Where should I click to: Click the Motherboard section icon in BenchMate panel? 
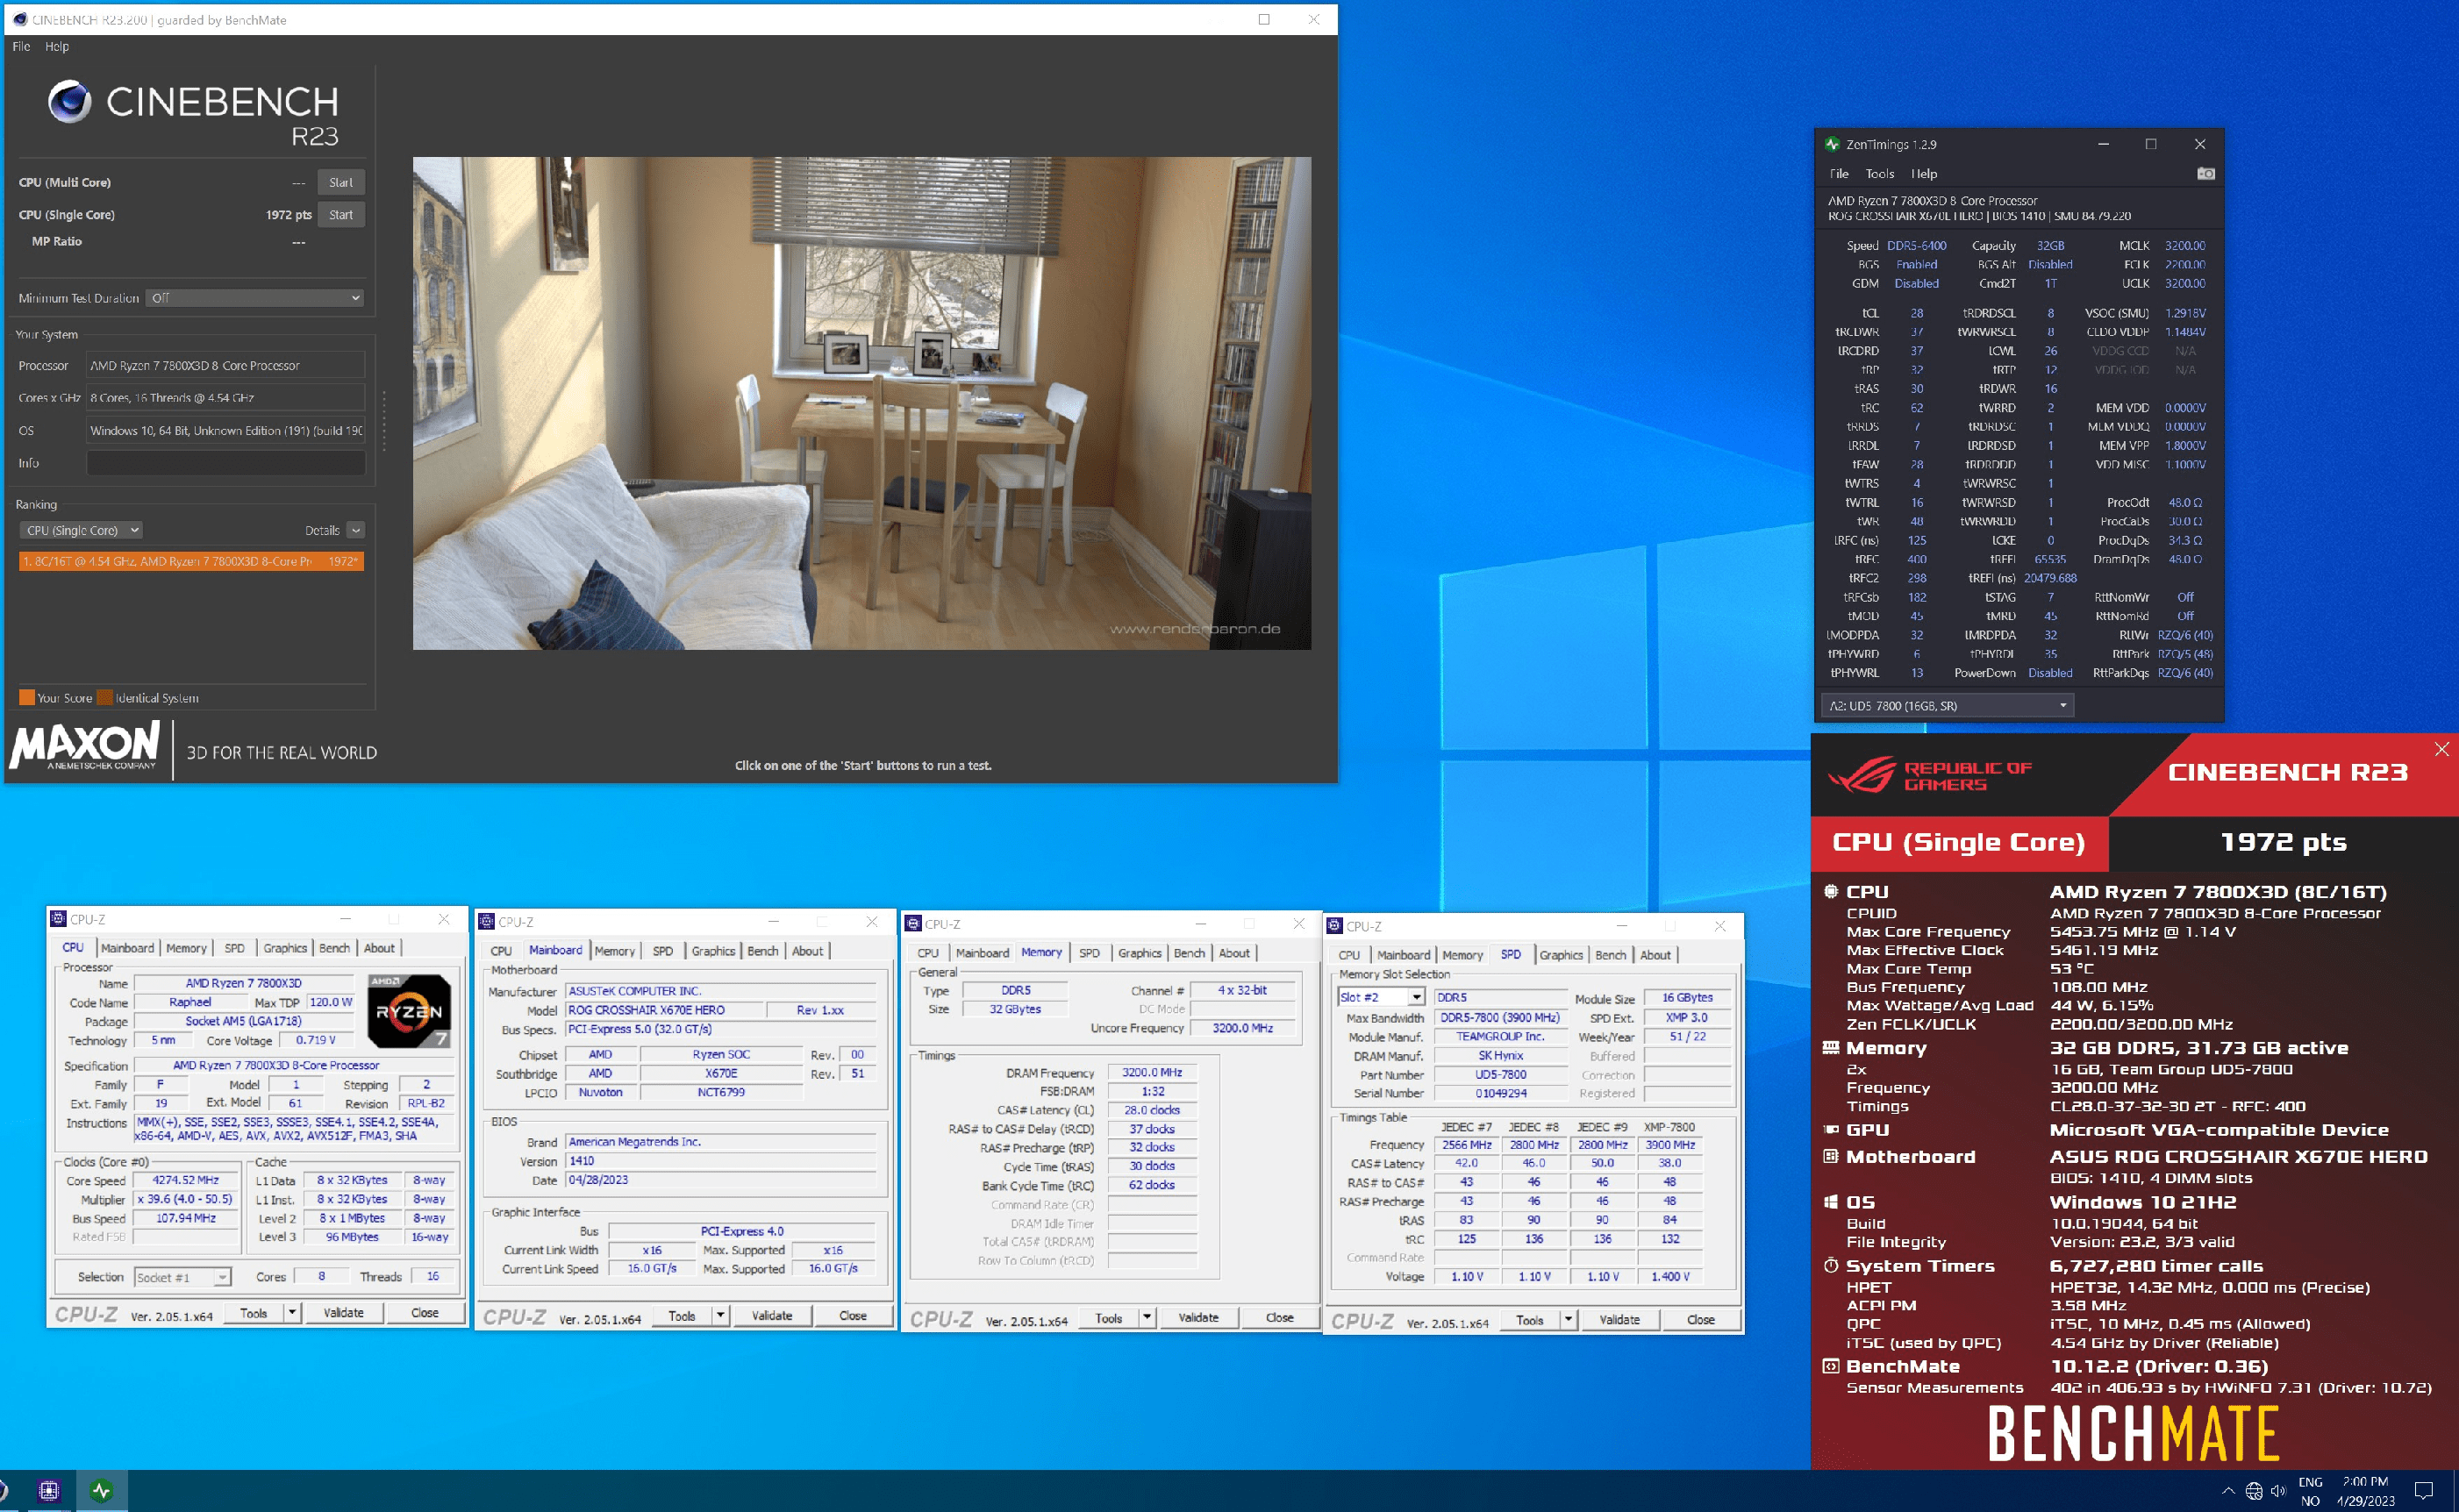pyautogui.click(x=1831, y=1156)
